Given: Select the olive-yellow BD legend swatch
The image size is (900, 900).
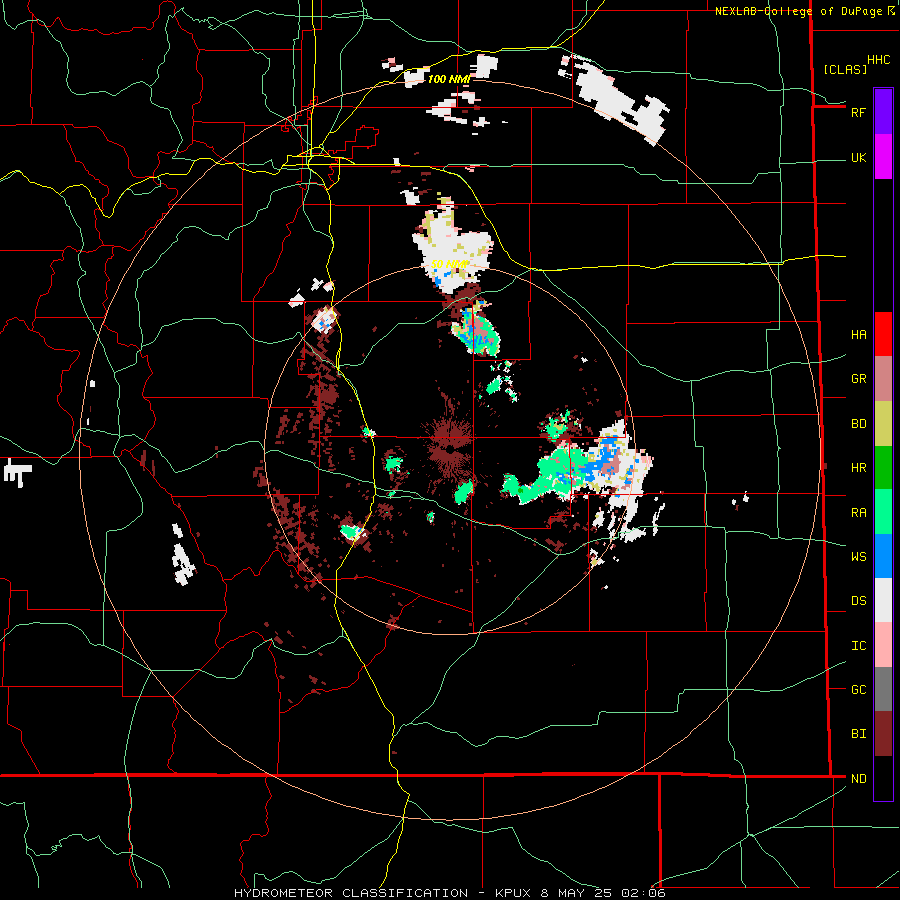Looking at the screenshot, I should point(883,423).
